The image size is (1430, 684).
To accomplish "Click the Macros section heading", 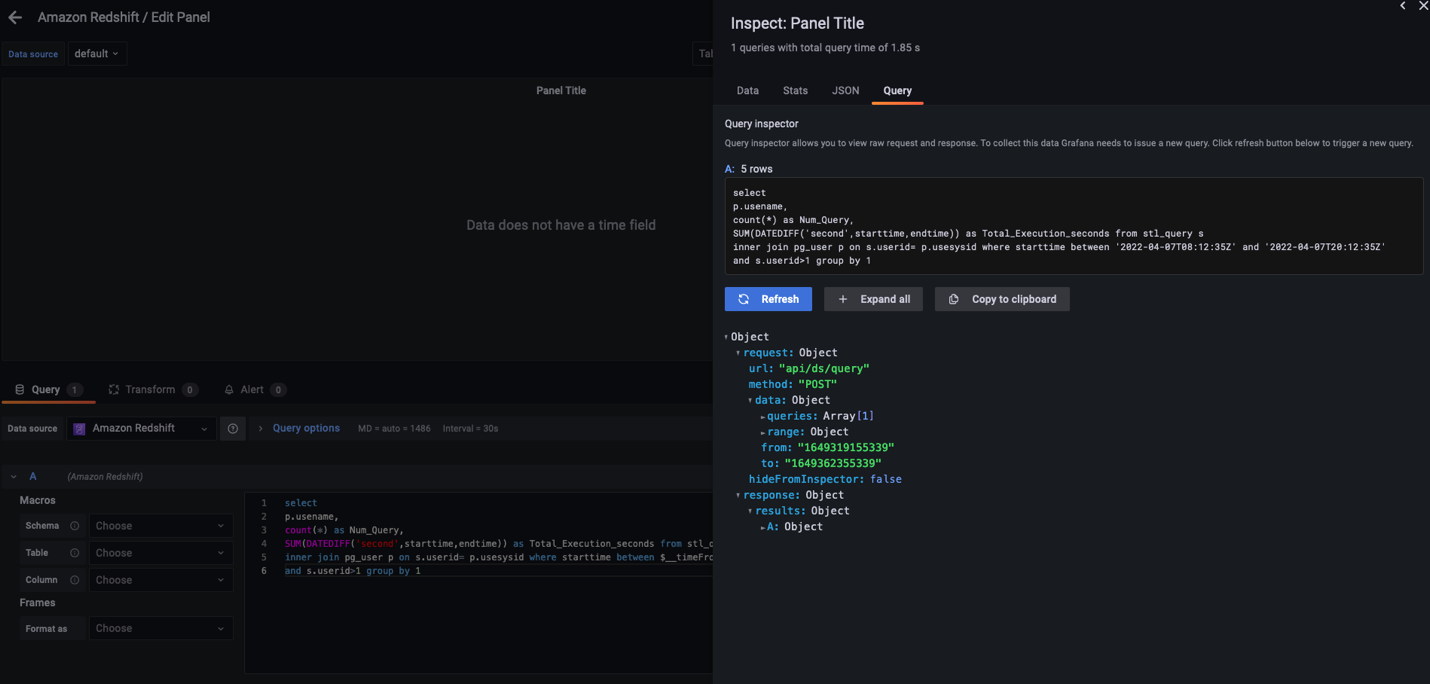I will (x=38, y=500).
